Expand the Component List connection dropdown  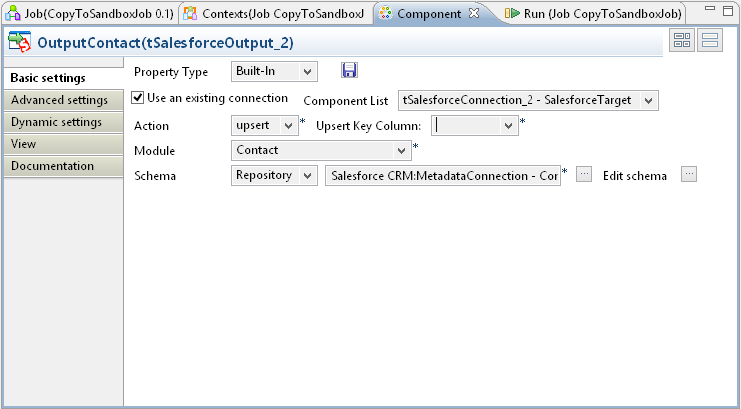click(528, 100)
